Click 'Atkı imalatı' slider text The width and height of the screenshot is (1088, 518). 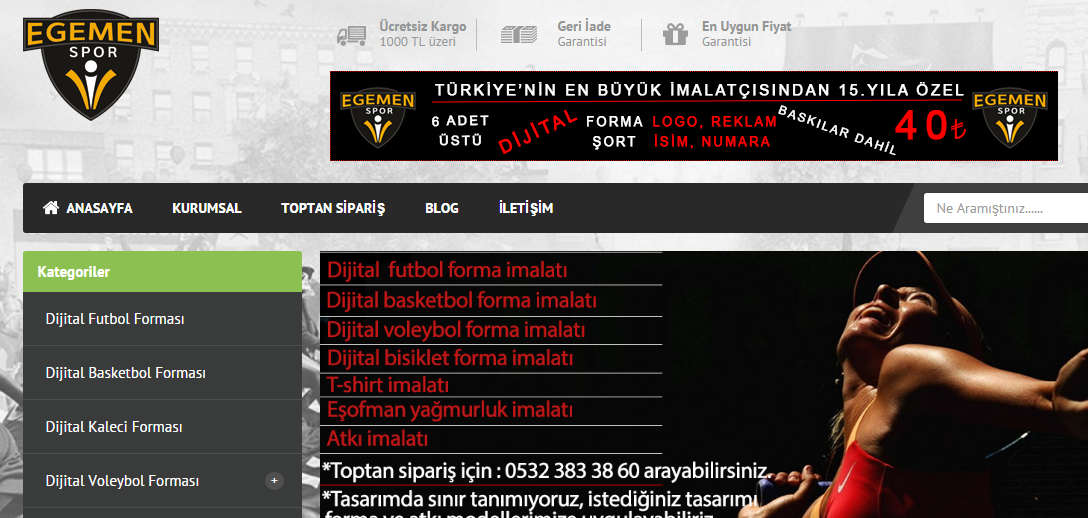(x=377, y=439)
